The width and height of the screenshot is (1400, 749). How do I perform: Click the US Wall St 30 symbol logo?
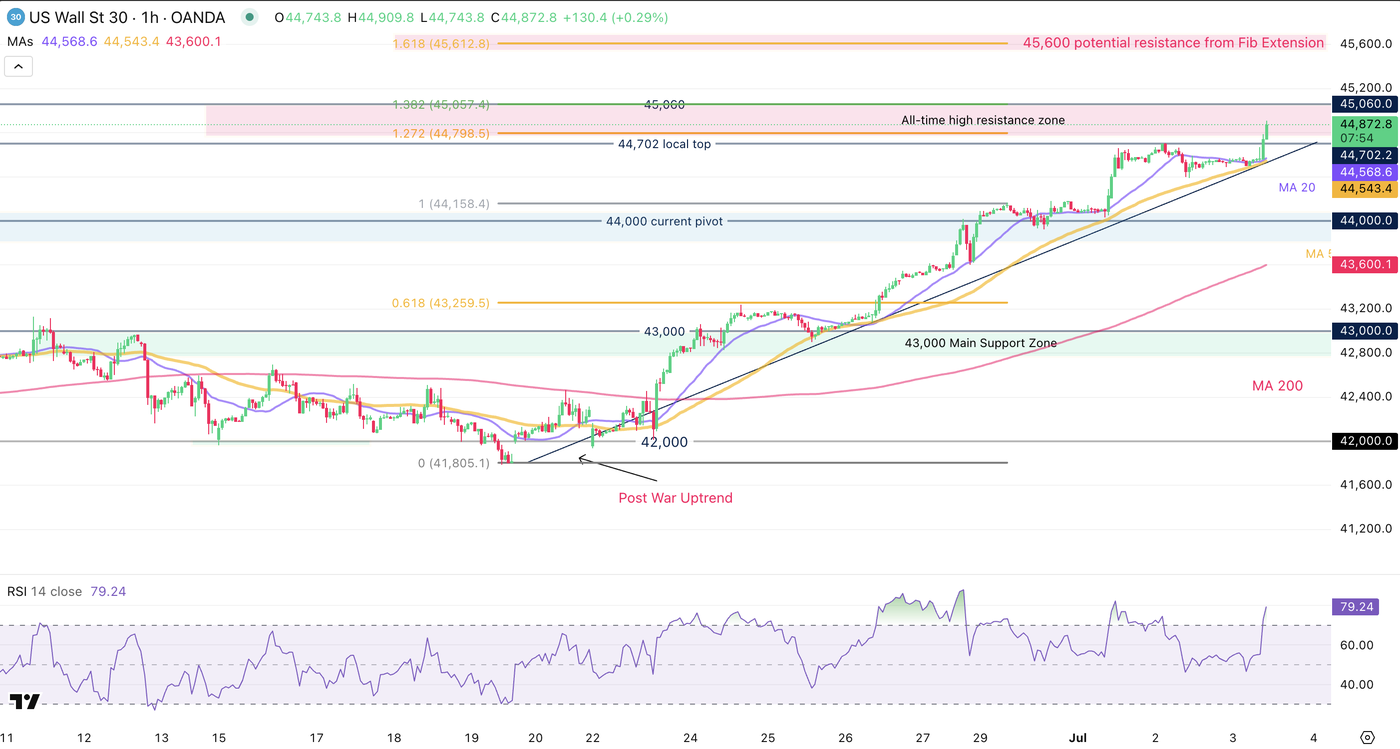click(x=15, y=17)
